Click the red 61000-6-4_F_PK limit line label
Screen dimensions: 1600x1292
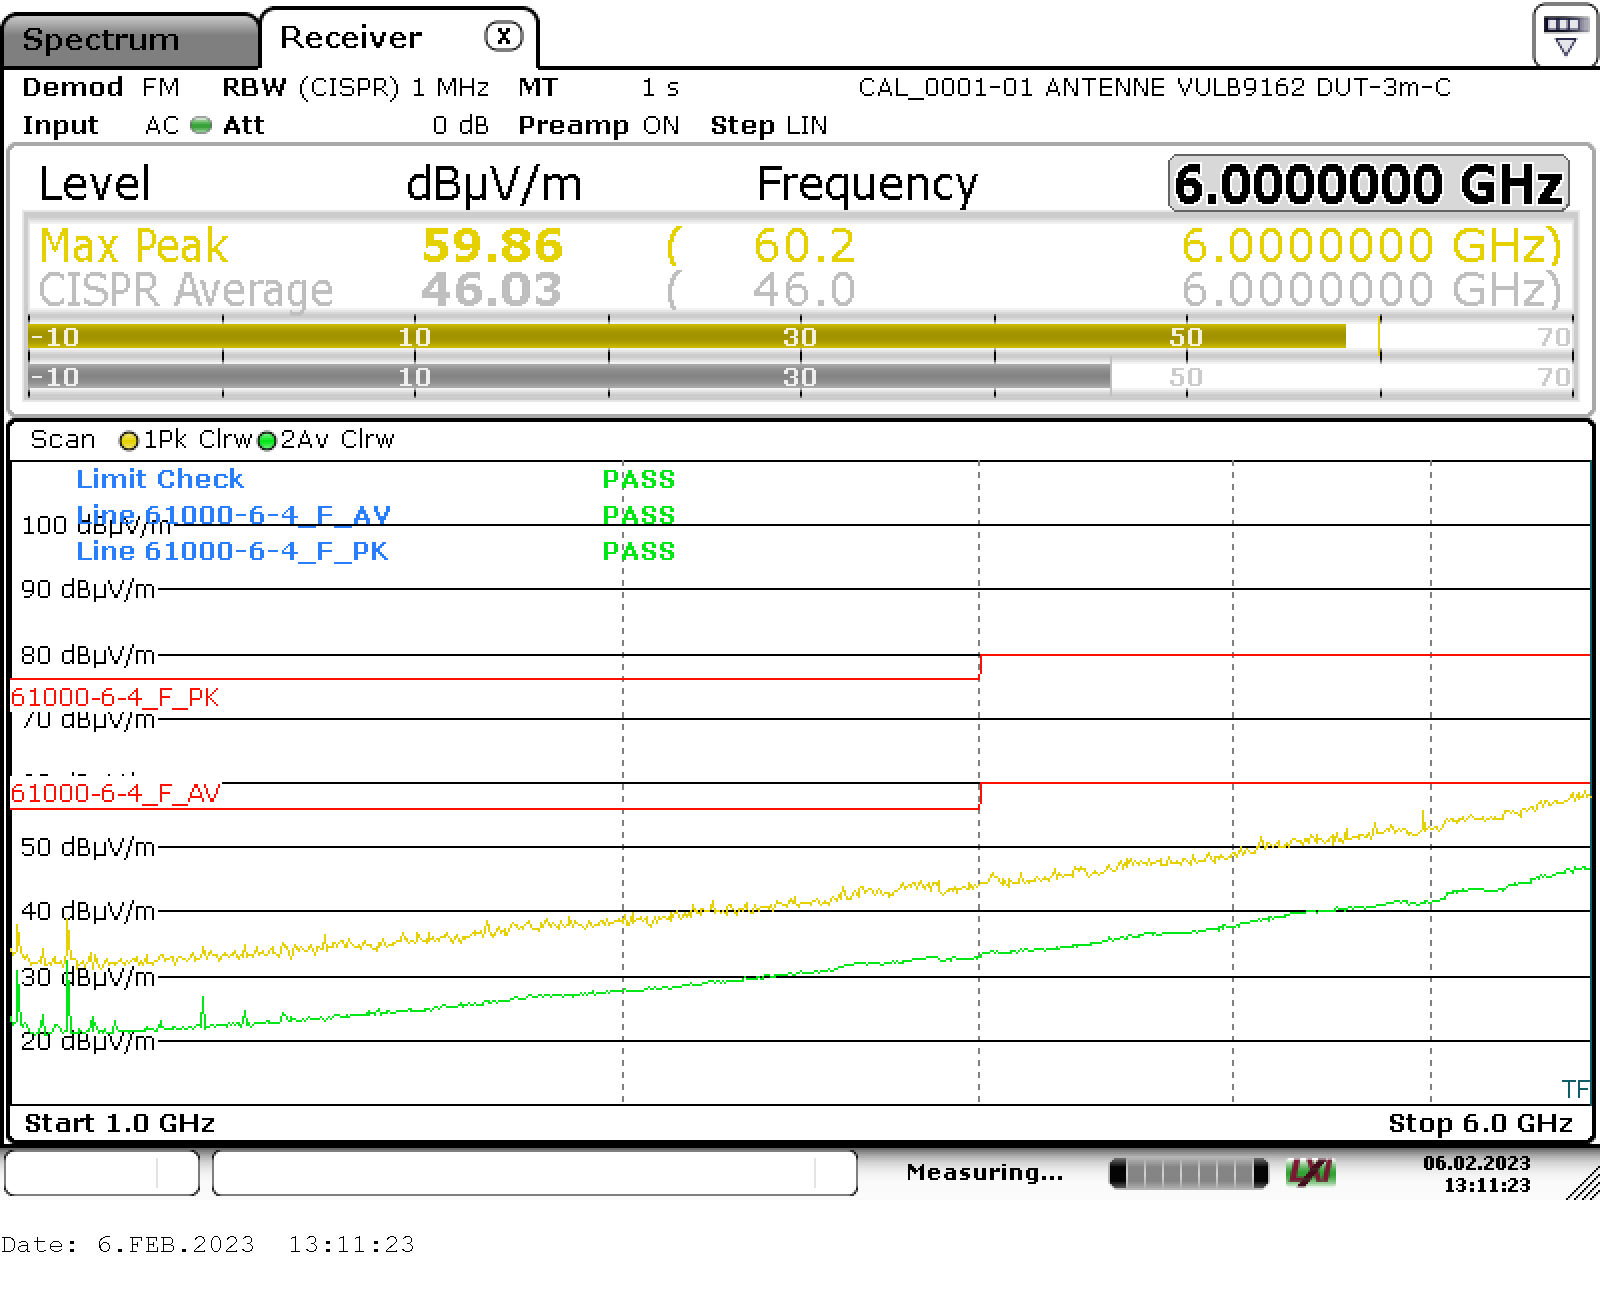tap(115, 697)
